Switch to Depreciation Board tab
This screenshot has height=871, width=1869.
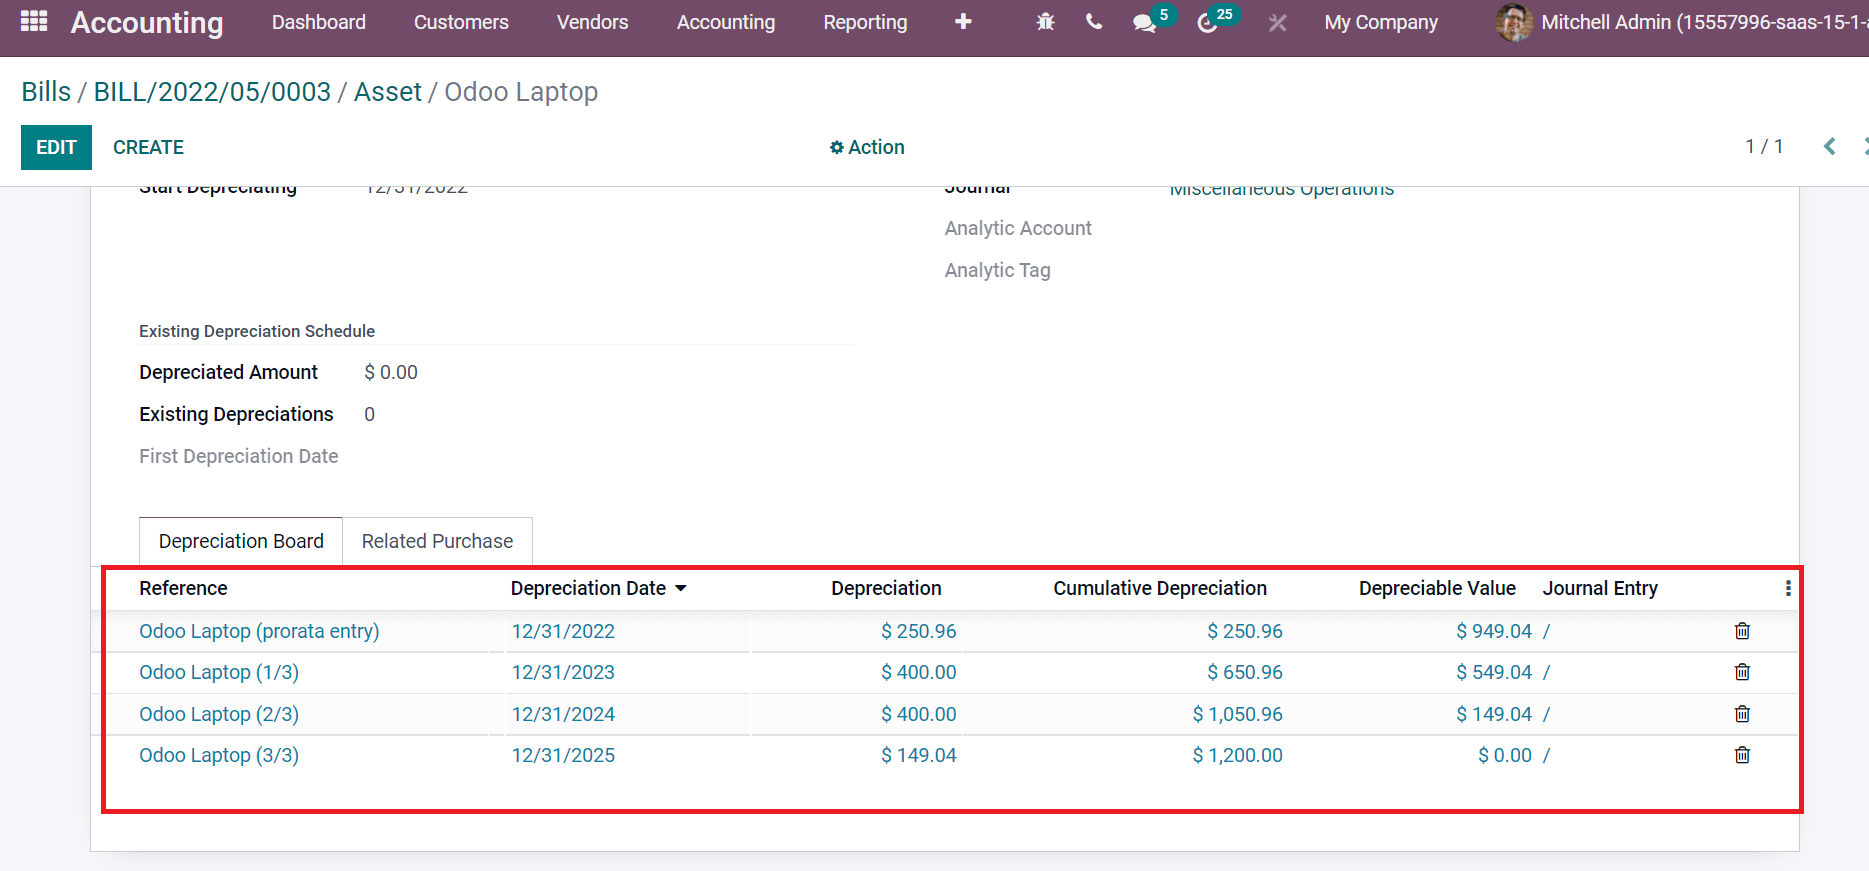tap(241, 541)
